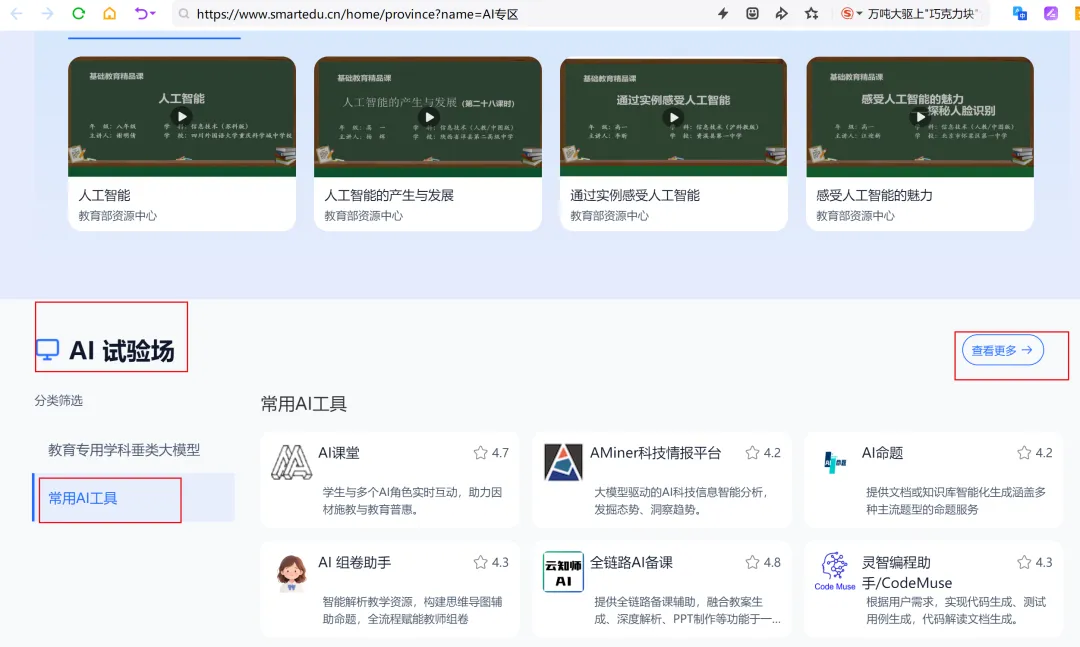
Task: Play the 通过实例感受人工智能 video
Action: 674,117
